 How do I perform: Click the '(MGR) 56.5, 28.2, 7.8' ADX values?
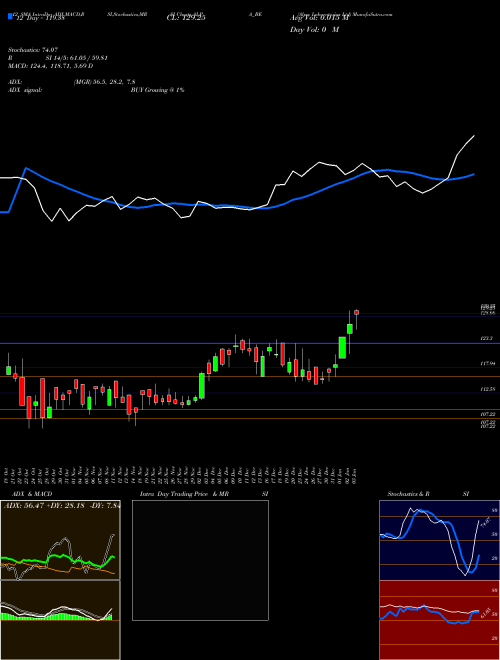pos(104,82)
